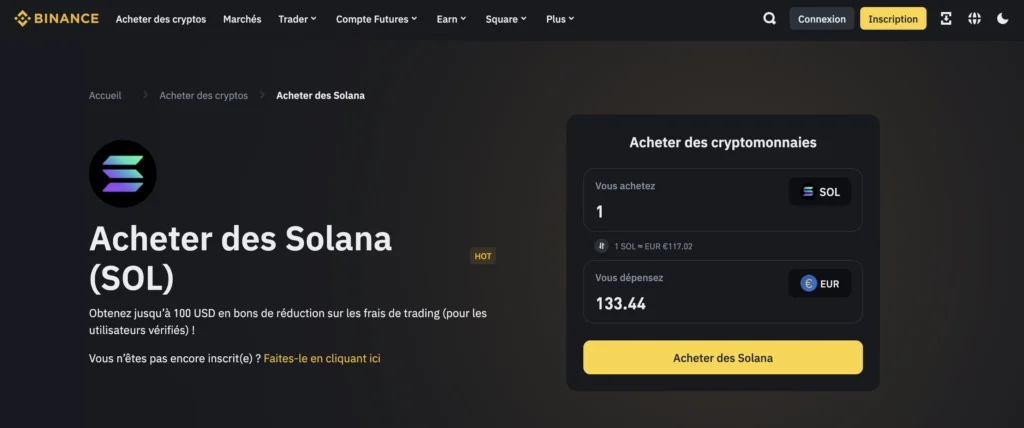
Task: Expand the Compte Futures menu
Action: click(376, 19)
